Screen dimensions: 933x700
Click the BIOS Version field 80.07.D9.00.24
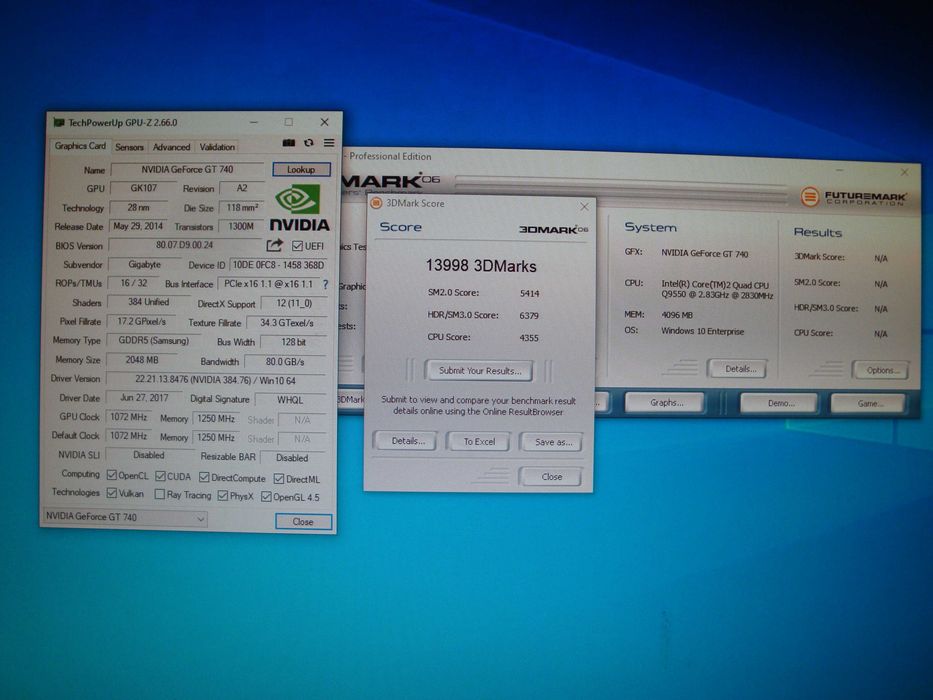point(184,245)
